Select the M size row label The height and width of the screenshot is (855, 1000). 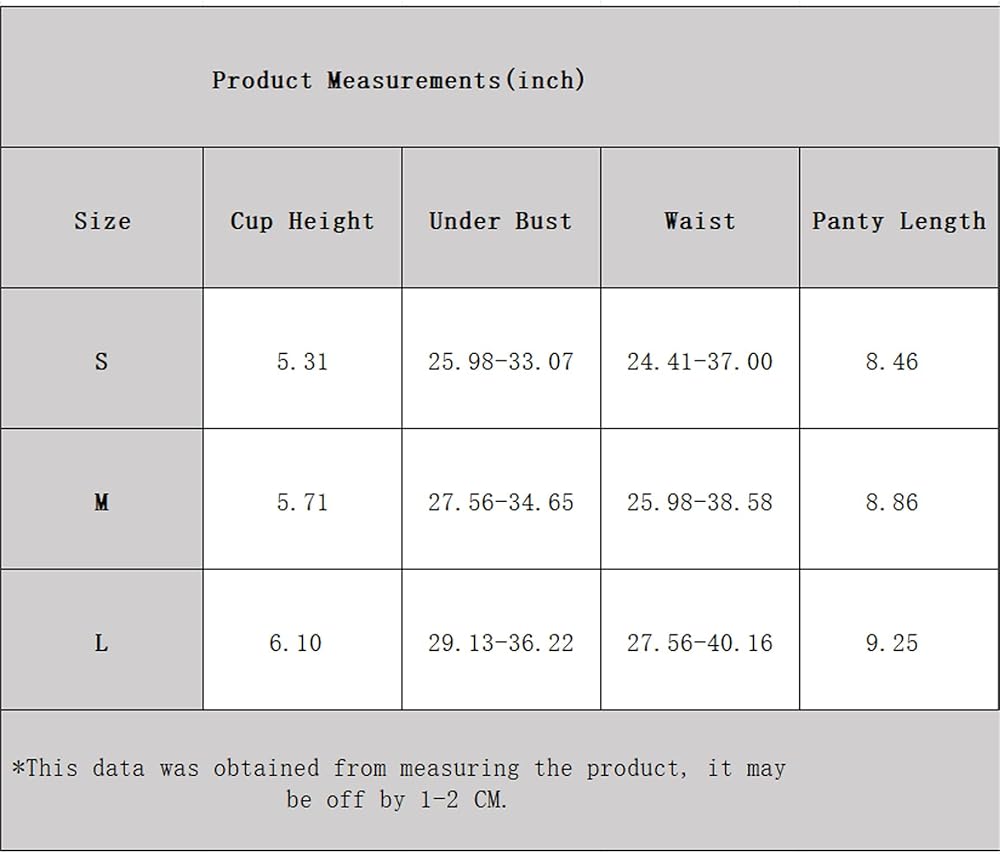(x=101, y=502)
